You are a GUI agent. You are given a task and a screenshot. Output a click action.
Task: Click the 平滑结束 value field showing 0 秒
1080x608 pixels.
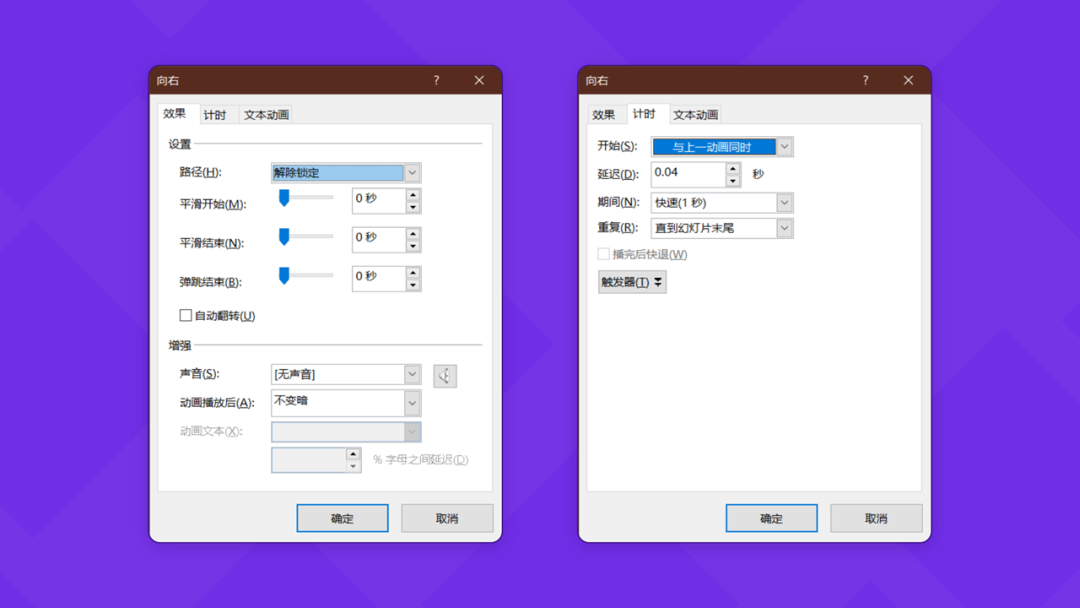pyautogui.click(x=378, y=240)
